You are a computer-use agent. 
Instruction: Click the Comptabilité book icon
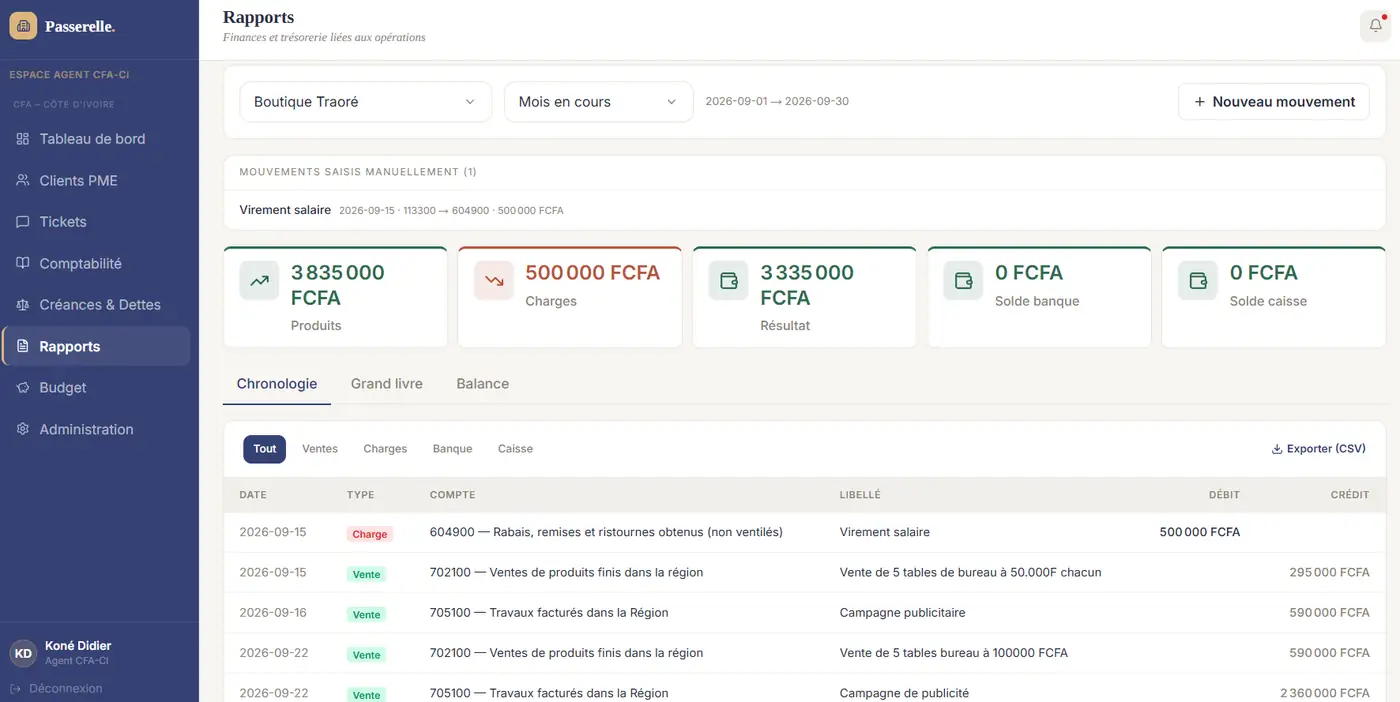coord(23,264)
